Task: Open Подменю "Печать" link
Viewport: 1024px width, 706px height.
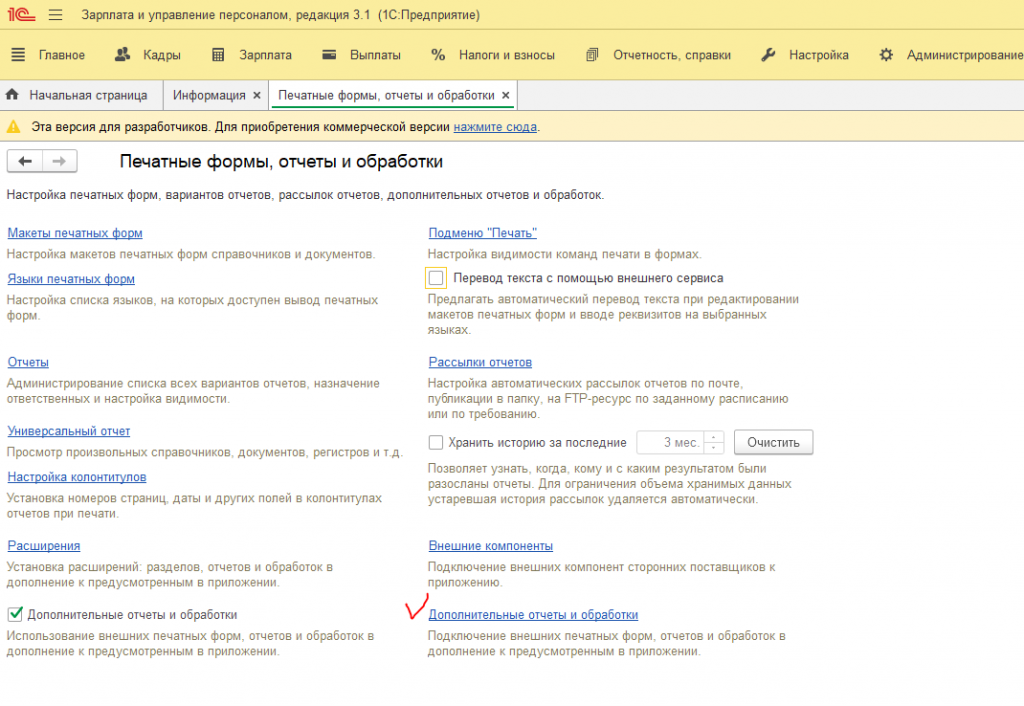Action: 483,233
